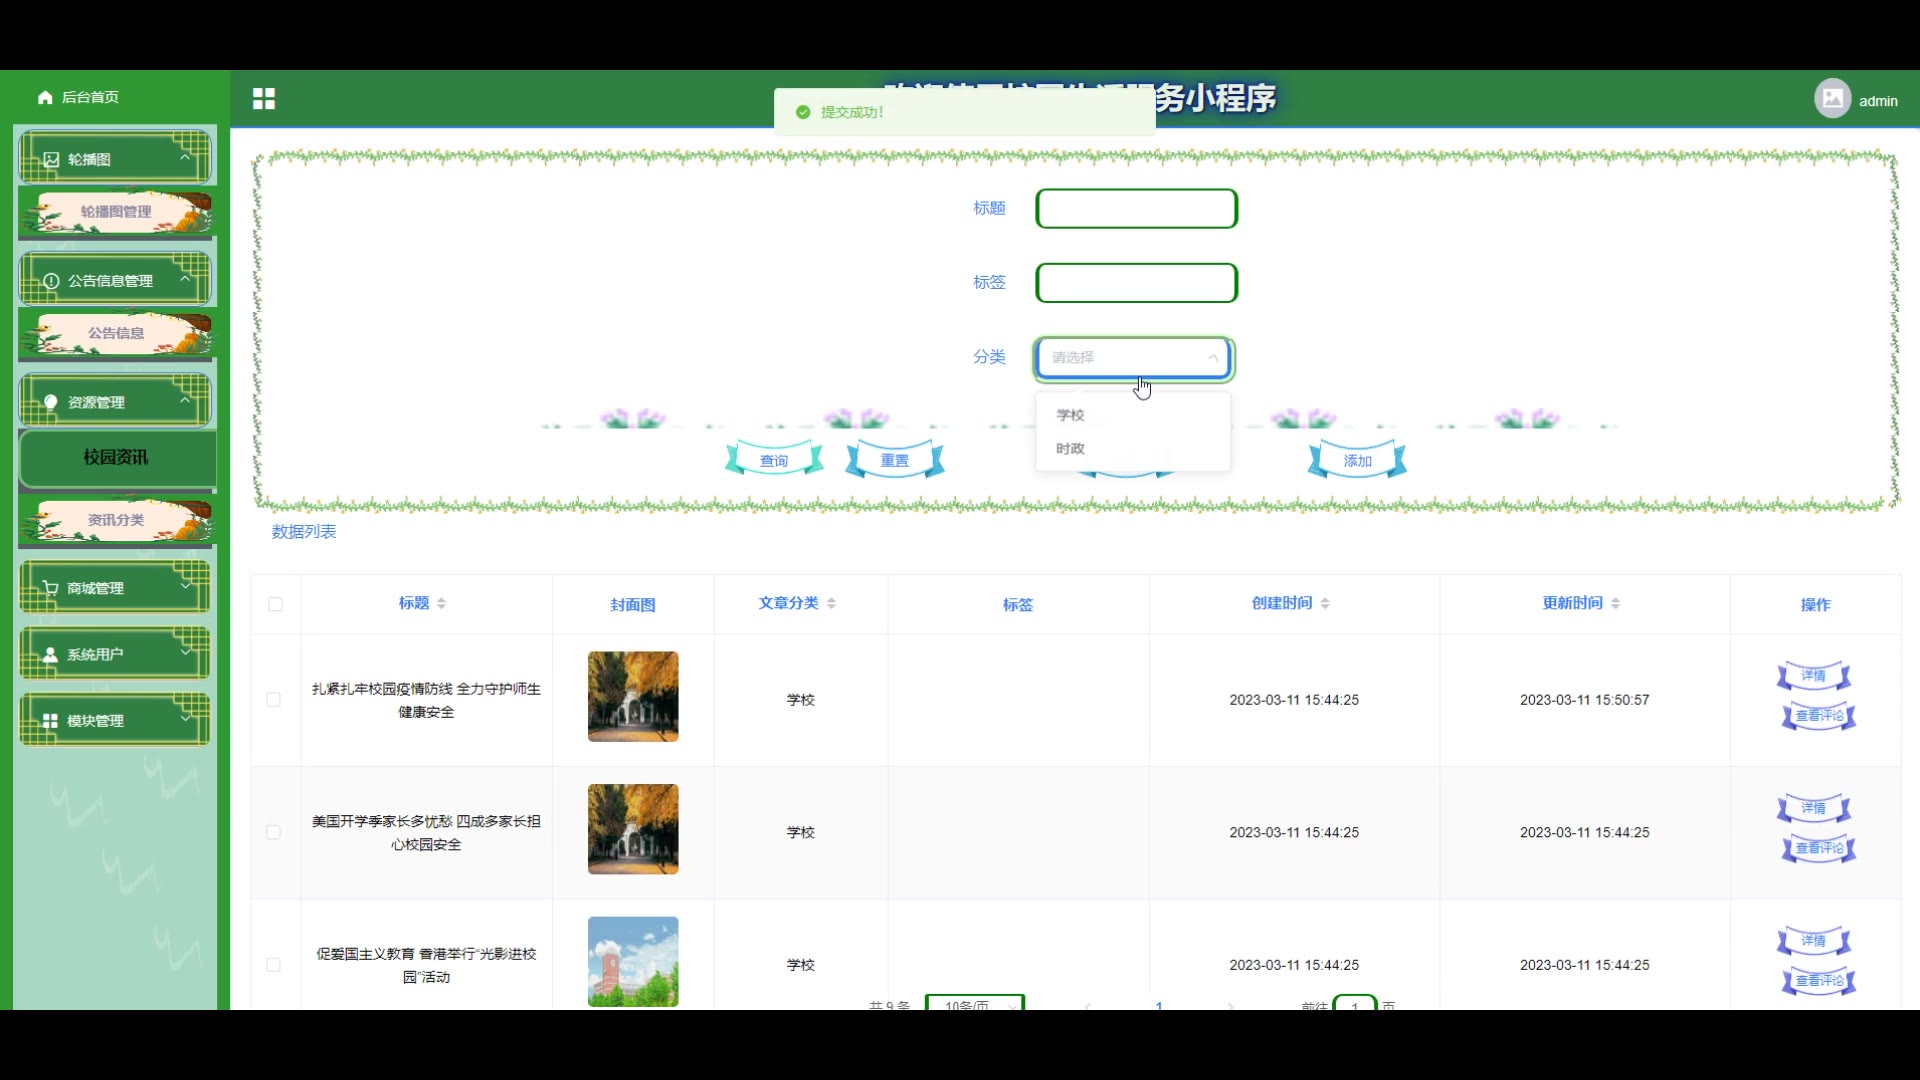1920x1080 pixels.
Task: Check the second article row checkbox
Action: [273, 832]
